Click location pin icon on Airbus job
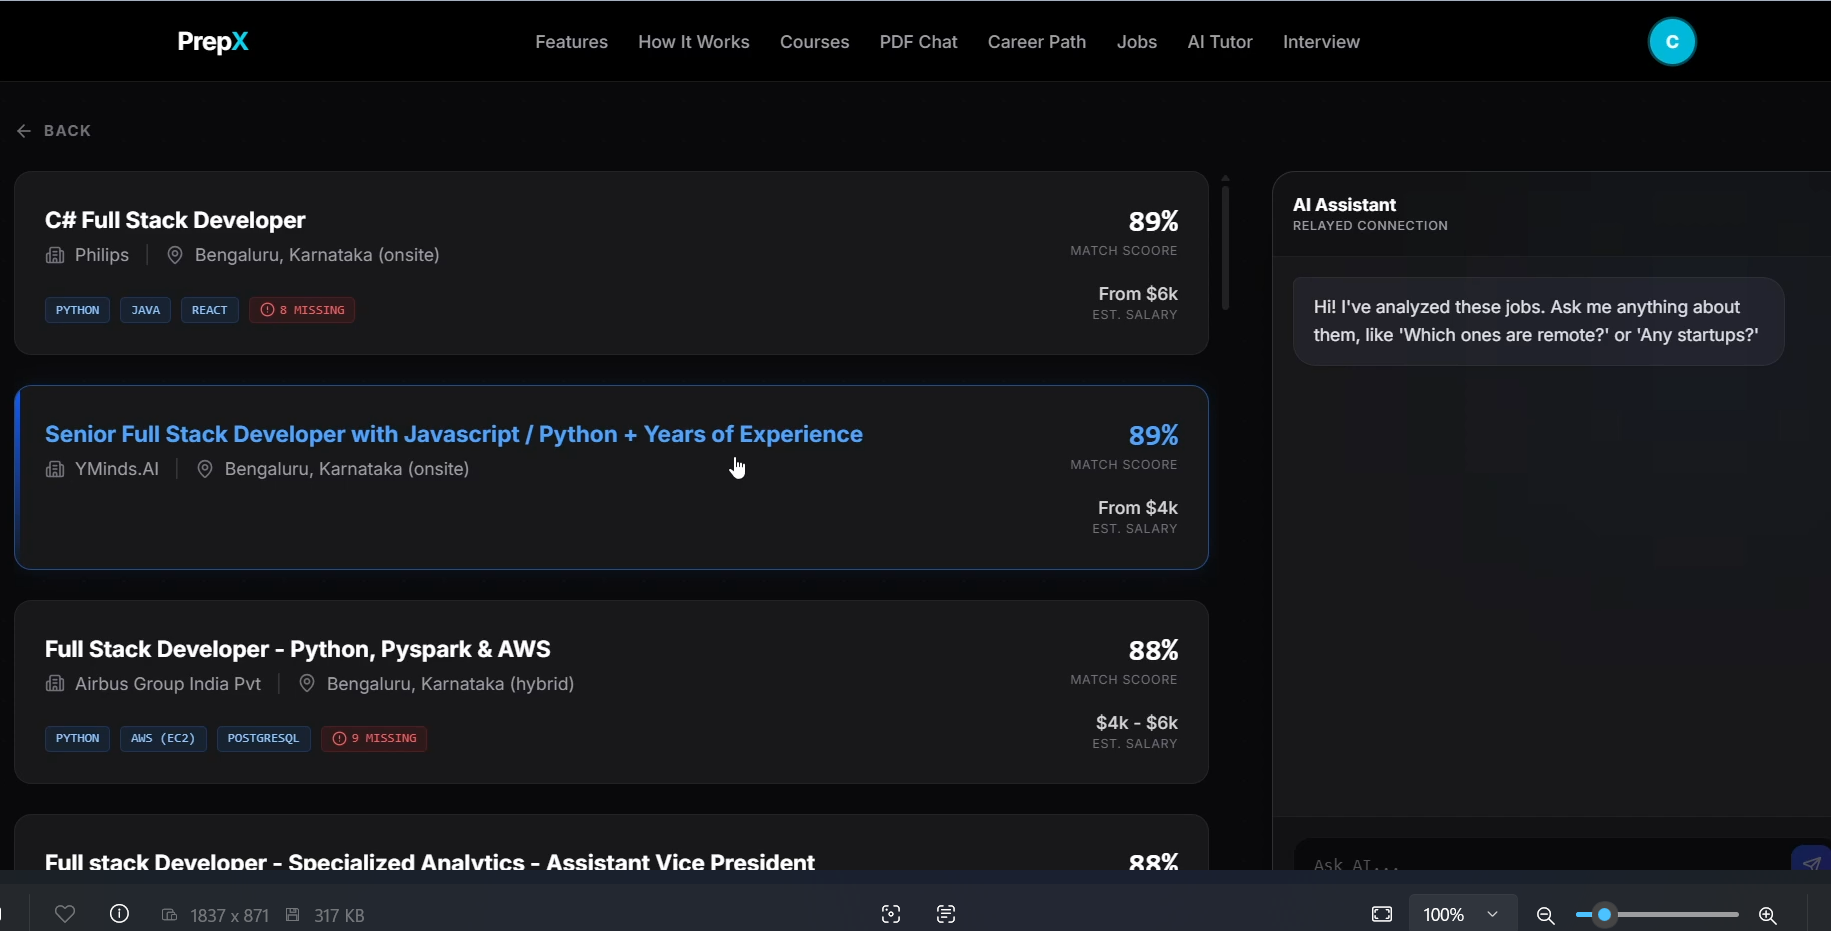 pos(307,684)
